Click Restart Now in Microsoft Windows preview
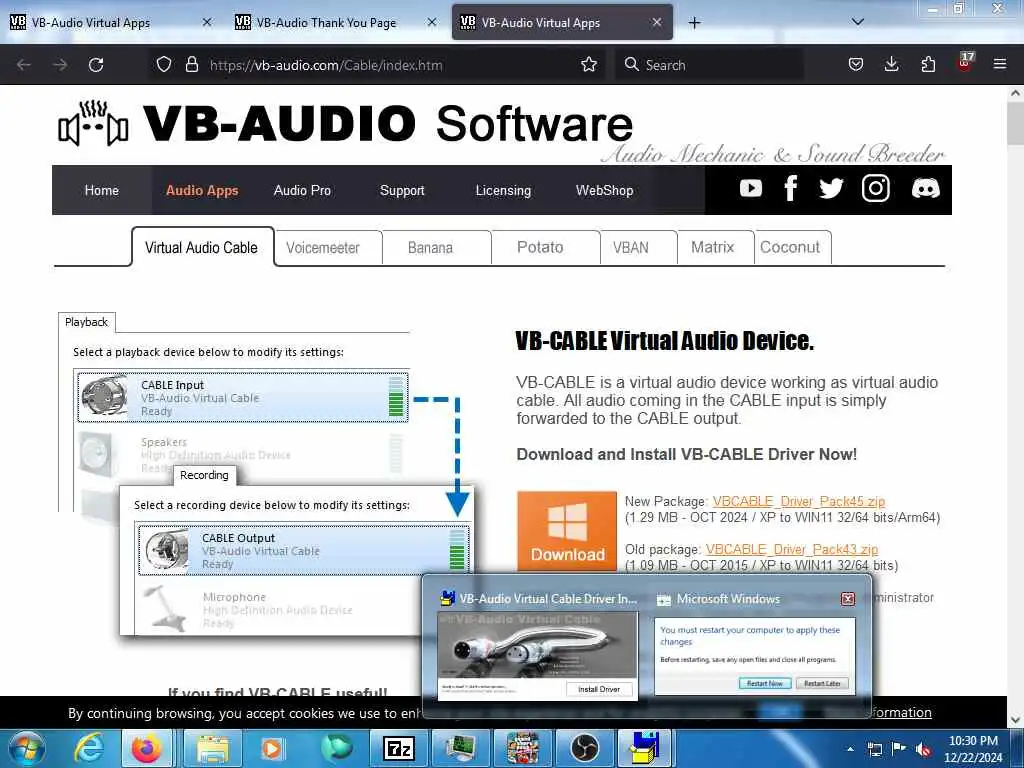 (x=765, y=683)
